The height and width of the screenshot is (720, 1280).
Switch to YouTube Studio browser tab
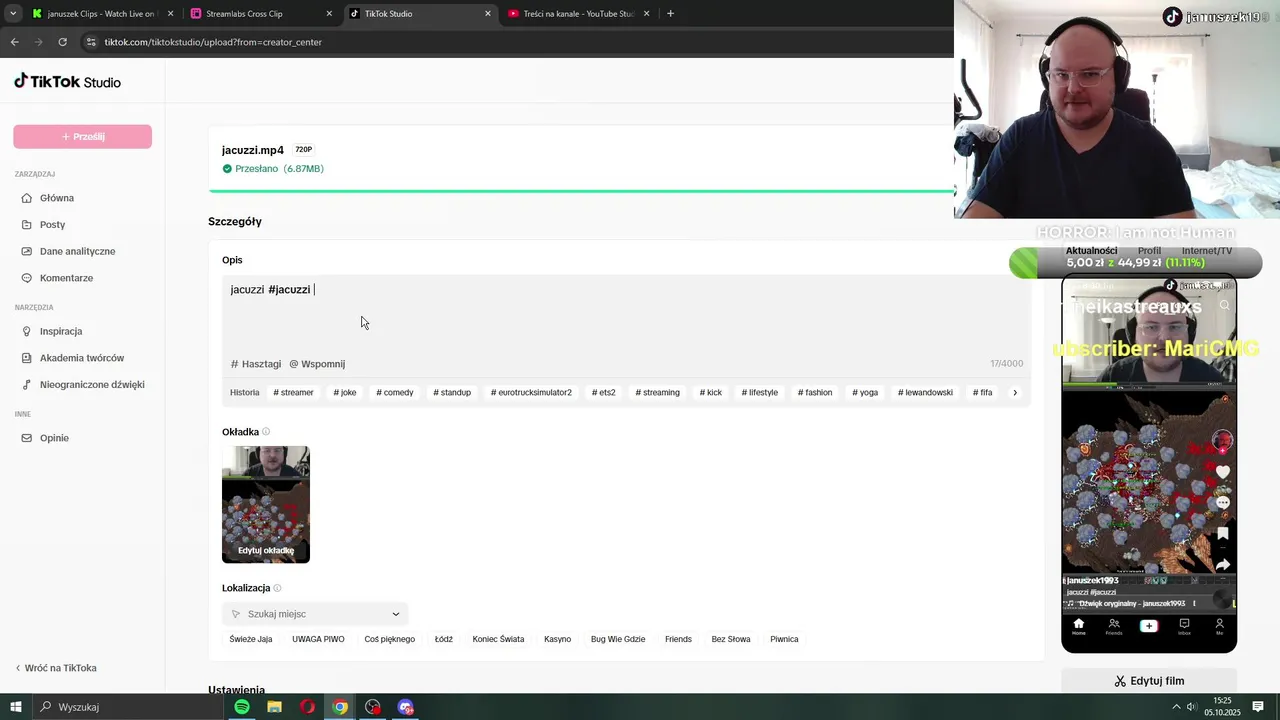(x=579, y=14)
